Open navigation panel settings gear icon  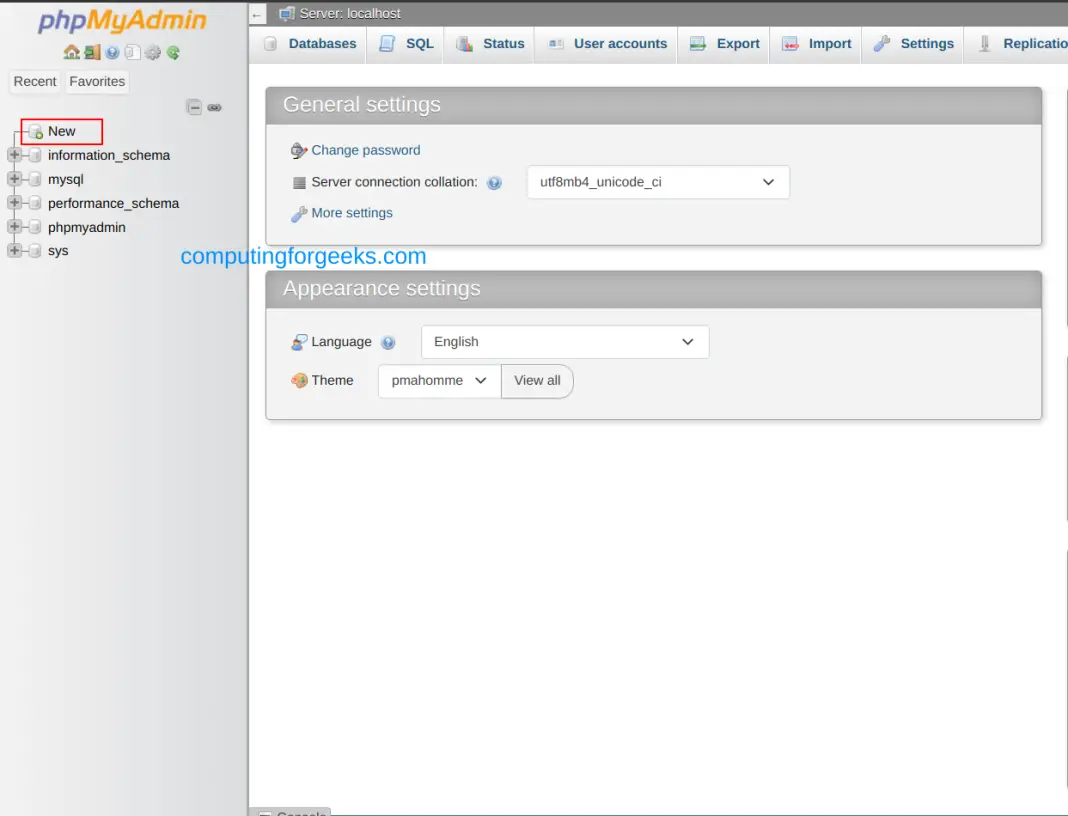[x=152, y=53]
